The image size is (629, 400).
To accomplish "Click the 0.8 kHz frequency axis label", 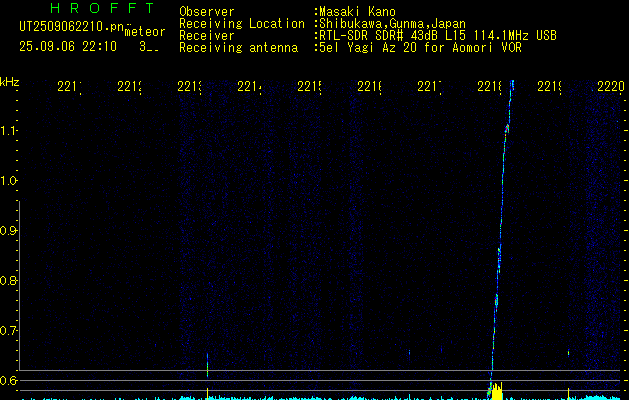I will coord(8,280).
